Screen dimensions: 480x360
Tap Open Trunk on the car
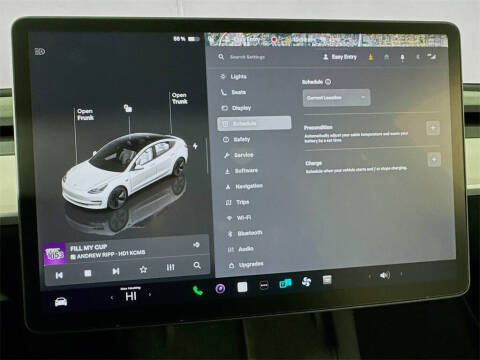180,98
